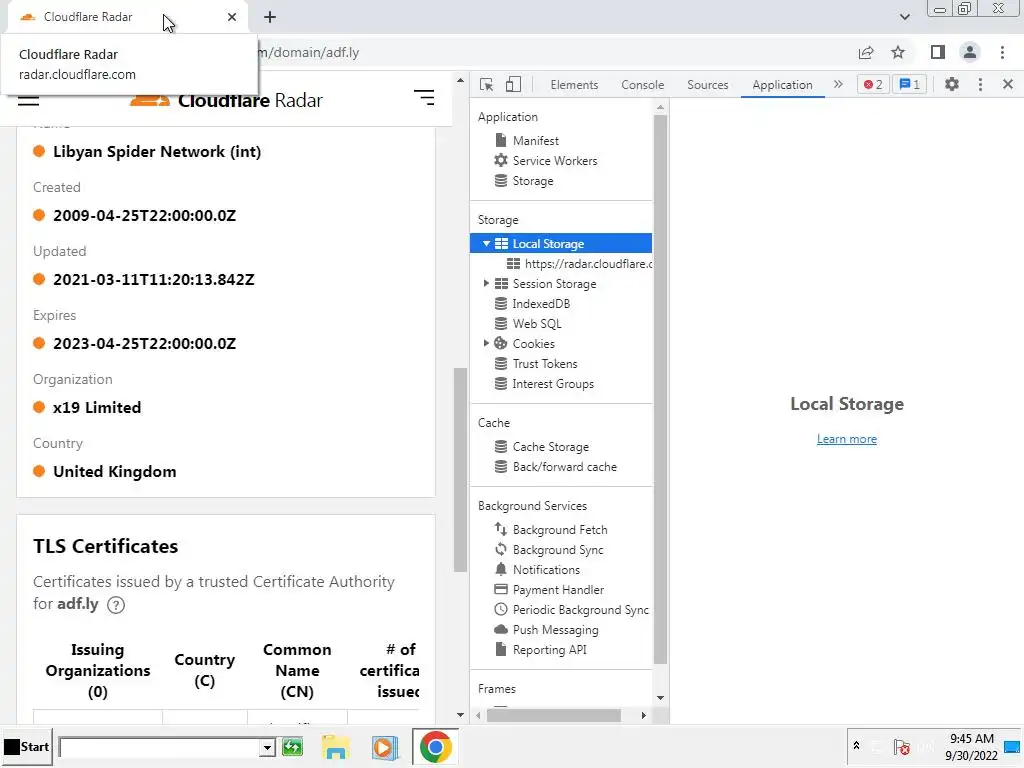Switch to the Elements tab
Viewport: 1024px width, 768px height.
(x=574, y=85)
